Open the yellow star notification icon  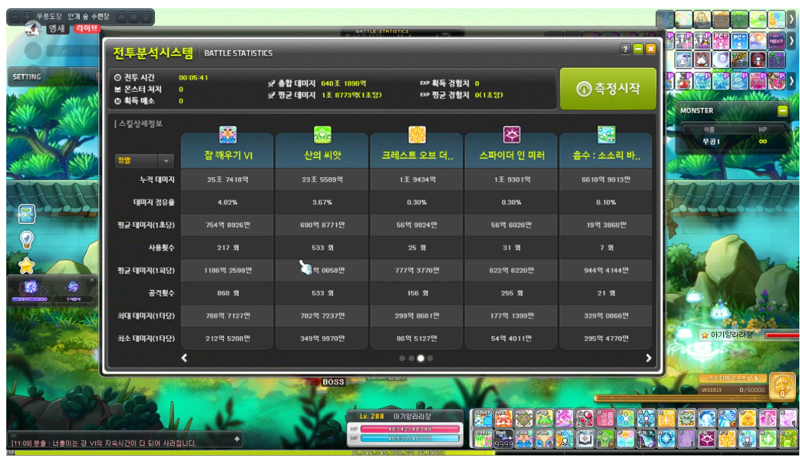27,265
